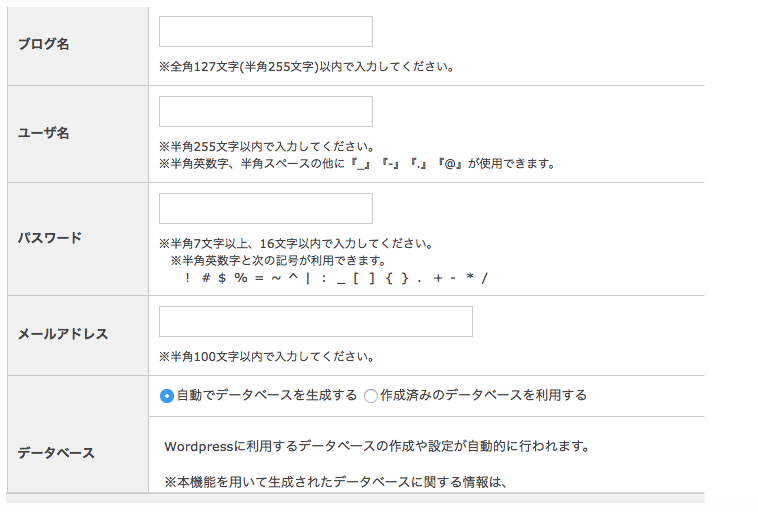
Task: Click the 半角255文字以内 username hint
Action: (267, 146)
